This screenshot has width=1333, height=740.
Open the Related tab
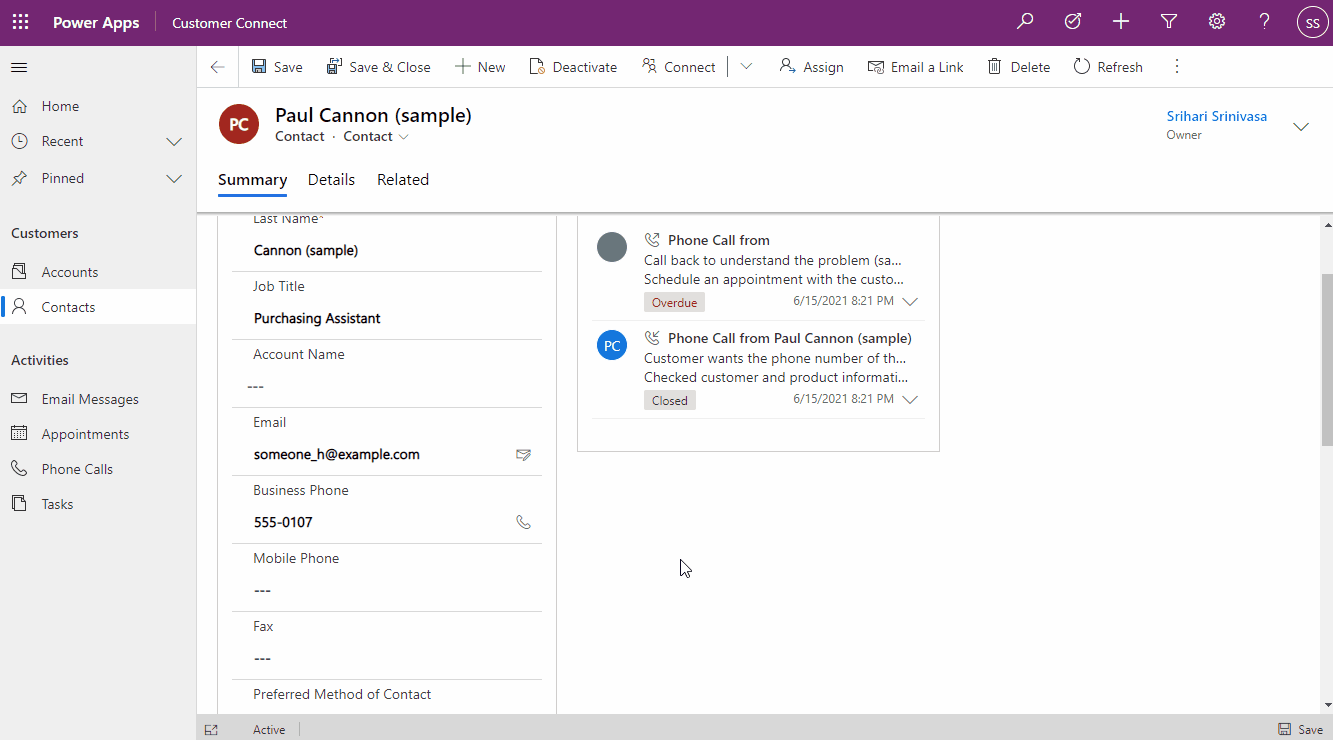403,180
